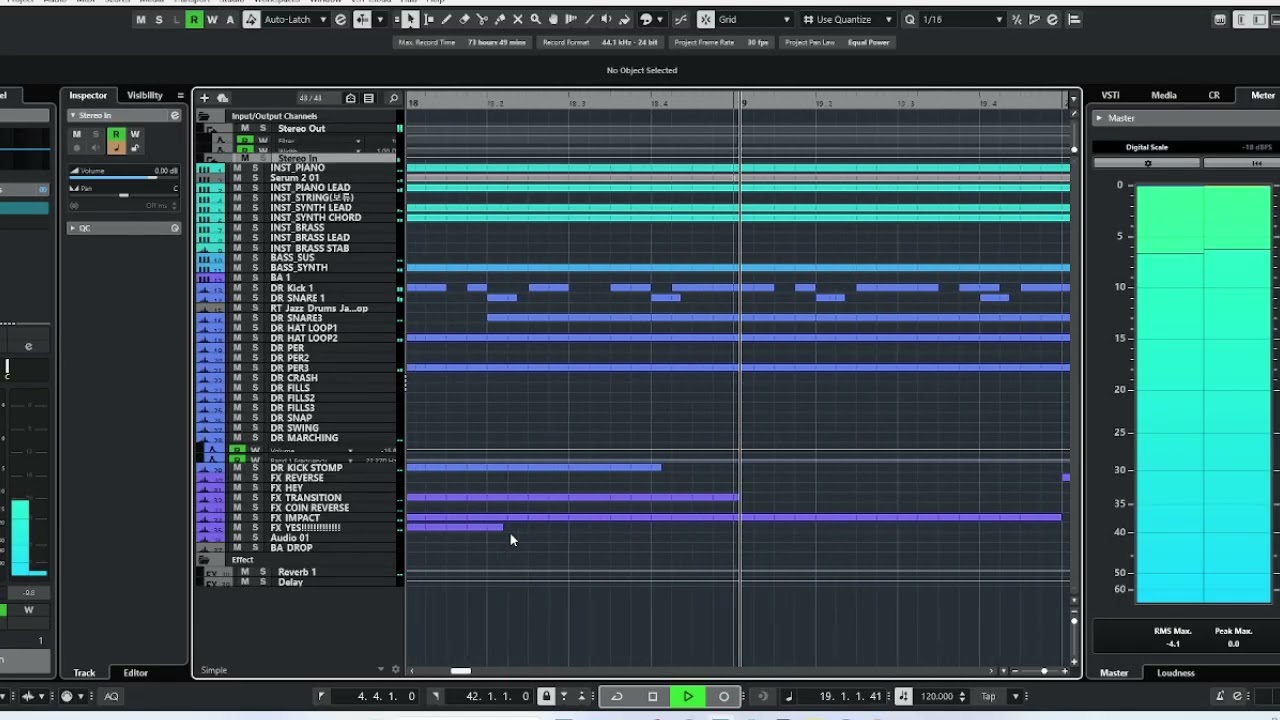Switch to the Loudness tab

point(1176,673)
